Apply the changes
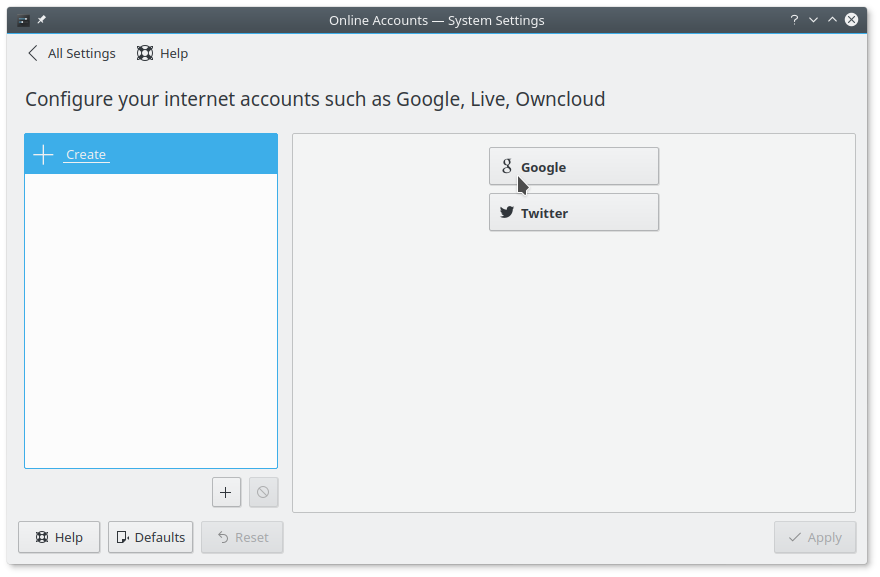The height and width of the screenshot is (577, 880). pyautogui.click(x=815, y=537)
